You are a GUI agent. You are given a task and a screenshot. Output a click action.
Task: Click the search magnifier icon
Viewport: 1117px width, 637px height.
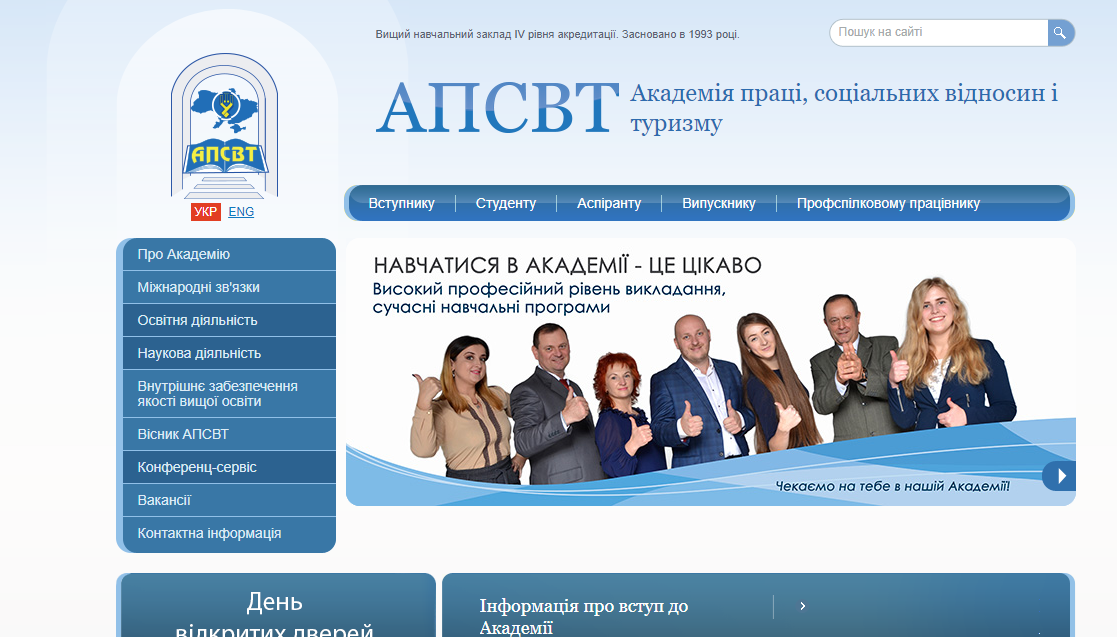click(1059, 32)
